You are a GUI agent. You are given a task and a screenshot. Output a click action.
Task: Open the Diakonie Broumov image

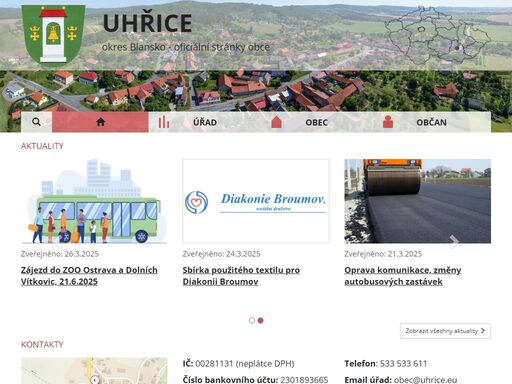pos(256,201)
